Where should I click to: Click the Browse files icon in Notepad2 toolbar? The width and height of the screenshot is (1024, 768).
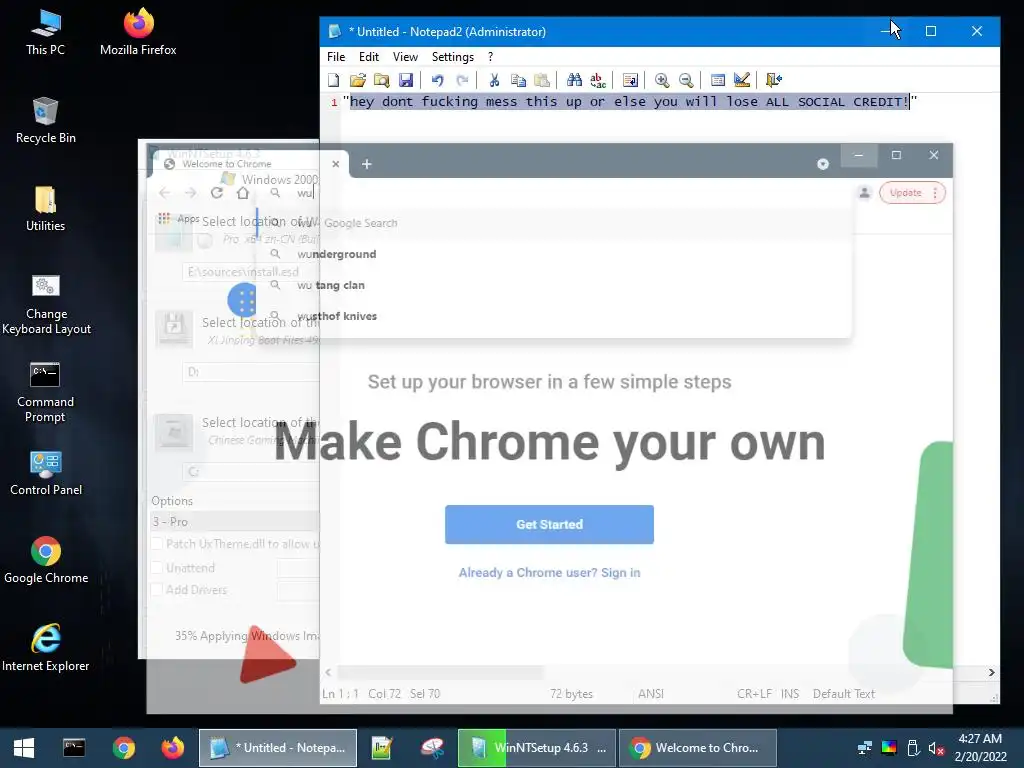click(381, 80)
